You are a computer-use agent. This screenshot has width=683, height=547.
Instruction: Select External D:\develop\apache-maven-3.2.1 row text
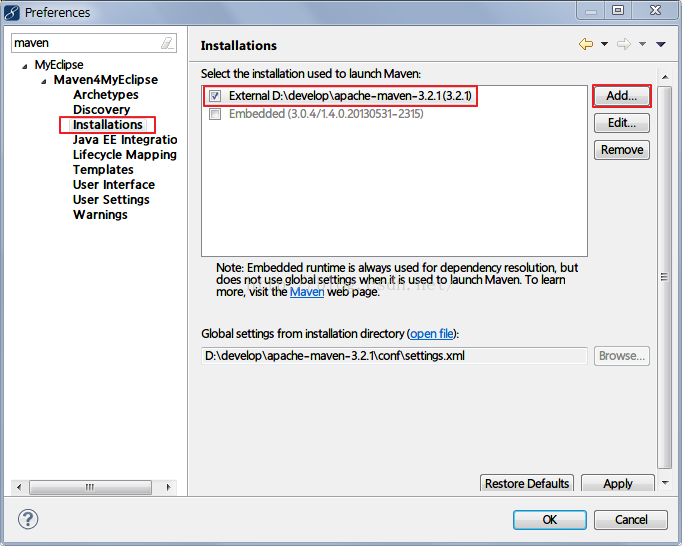click(350, 96)
